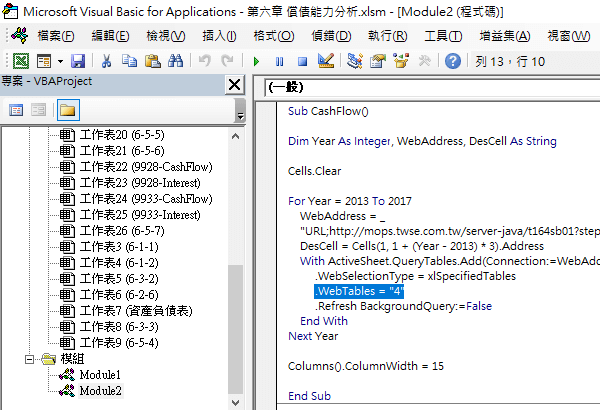Screen dimensions: 600x410
Task: Open the 視窗(W) menu
Action: [569, 36]
